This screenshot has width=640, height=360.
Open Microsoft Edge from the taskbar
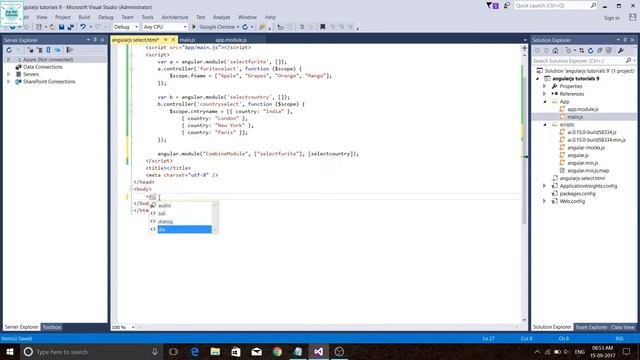click(x=195, y=351)
